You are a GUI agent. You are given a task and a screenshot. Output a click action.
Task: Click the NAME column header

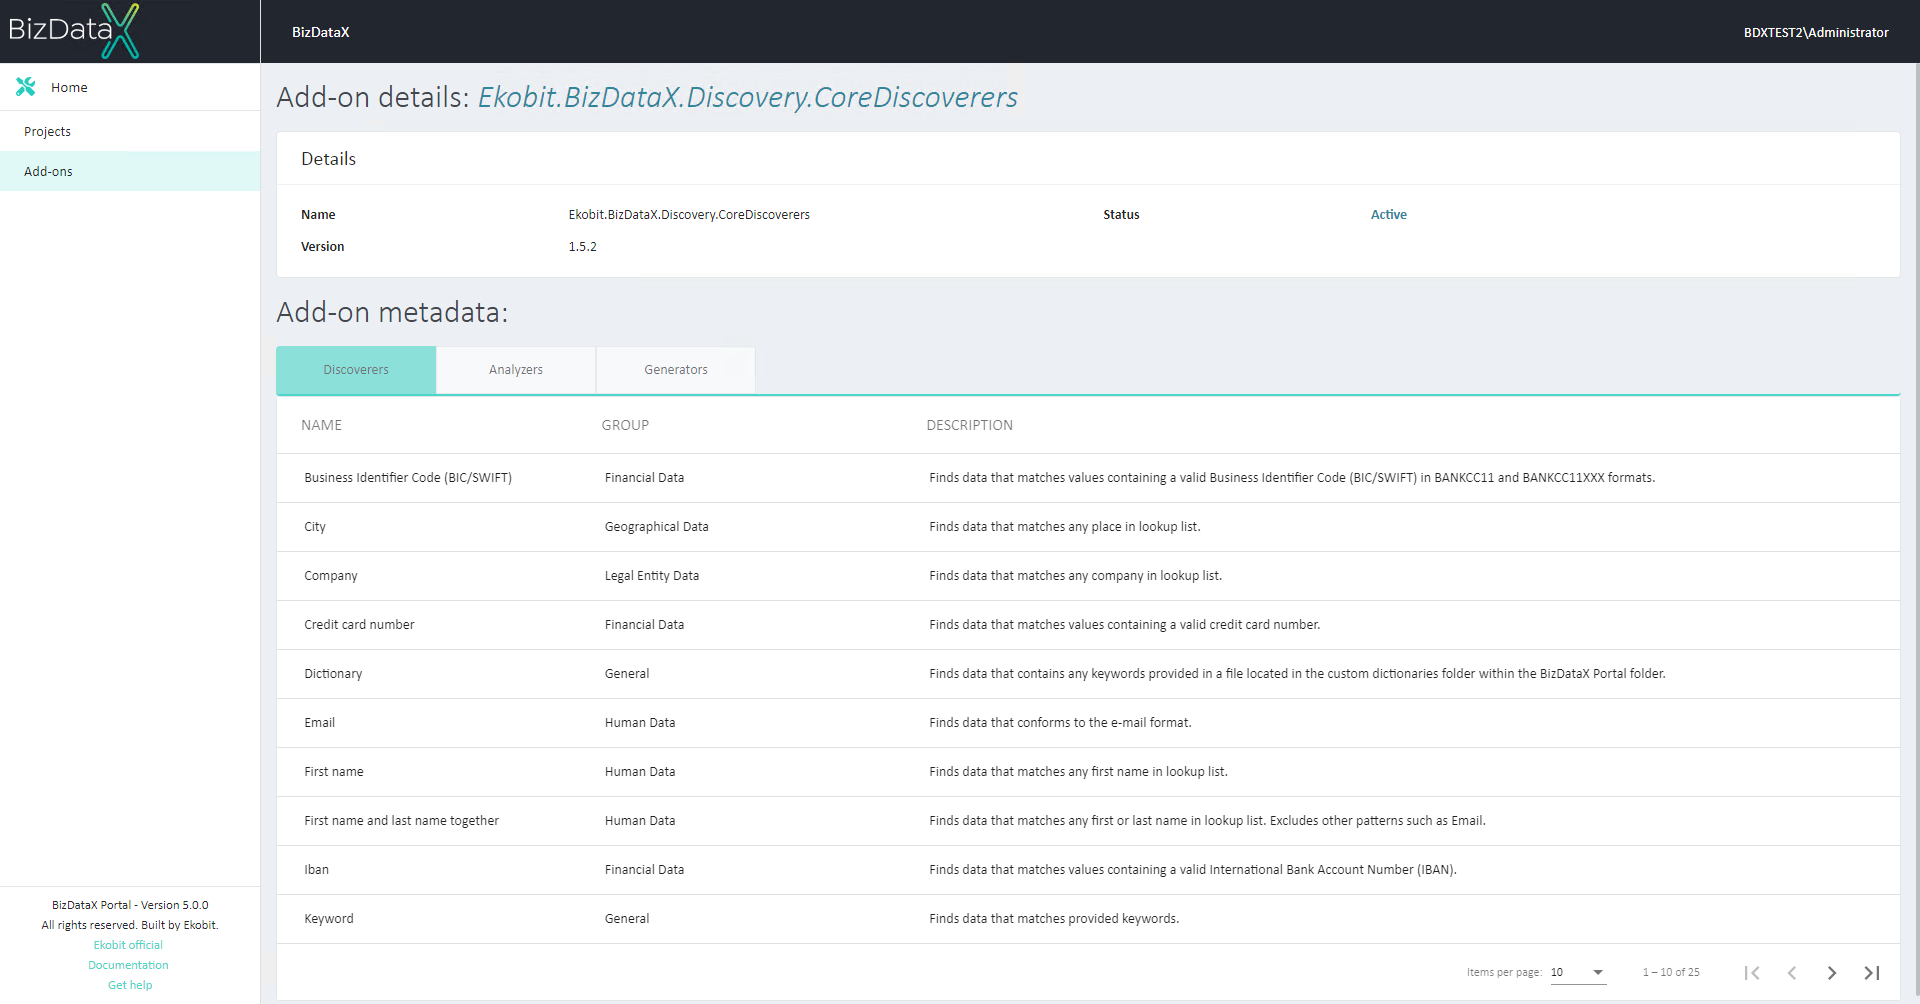pos(321,425)
